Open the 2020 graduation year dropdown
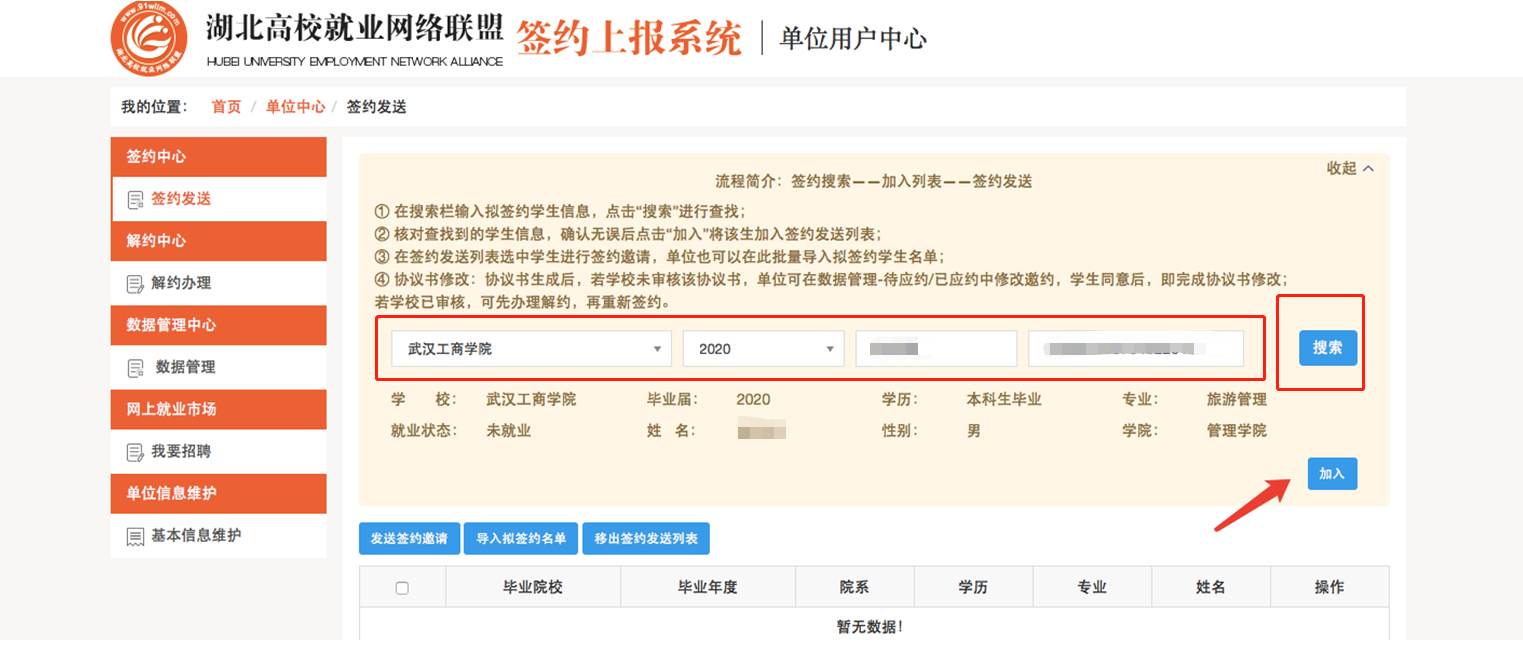This screenshot has height=646, width=1523. coord(763,349)
